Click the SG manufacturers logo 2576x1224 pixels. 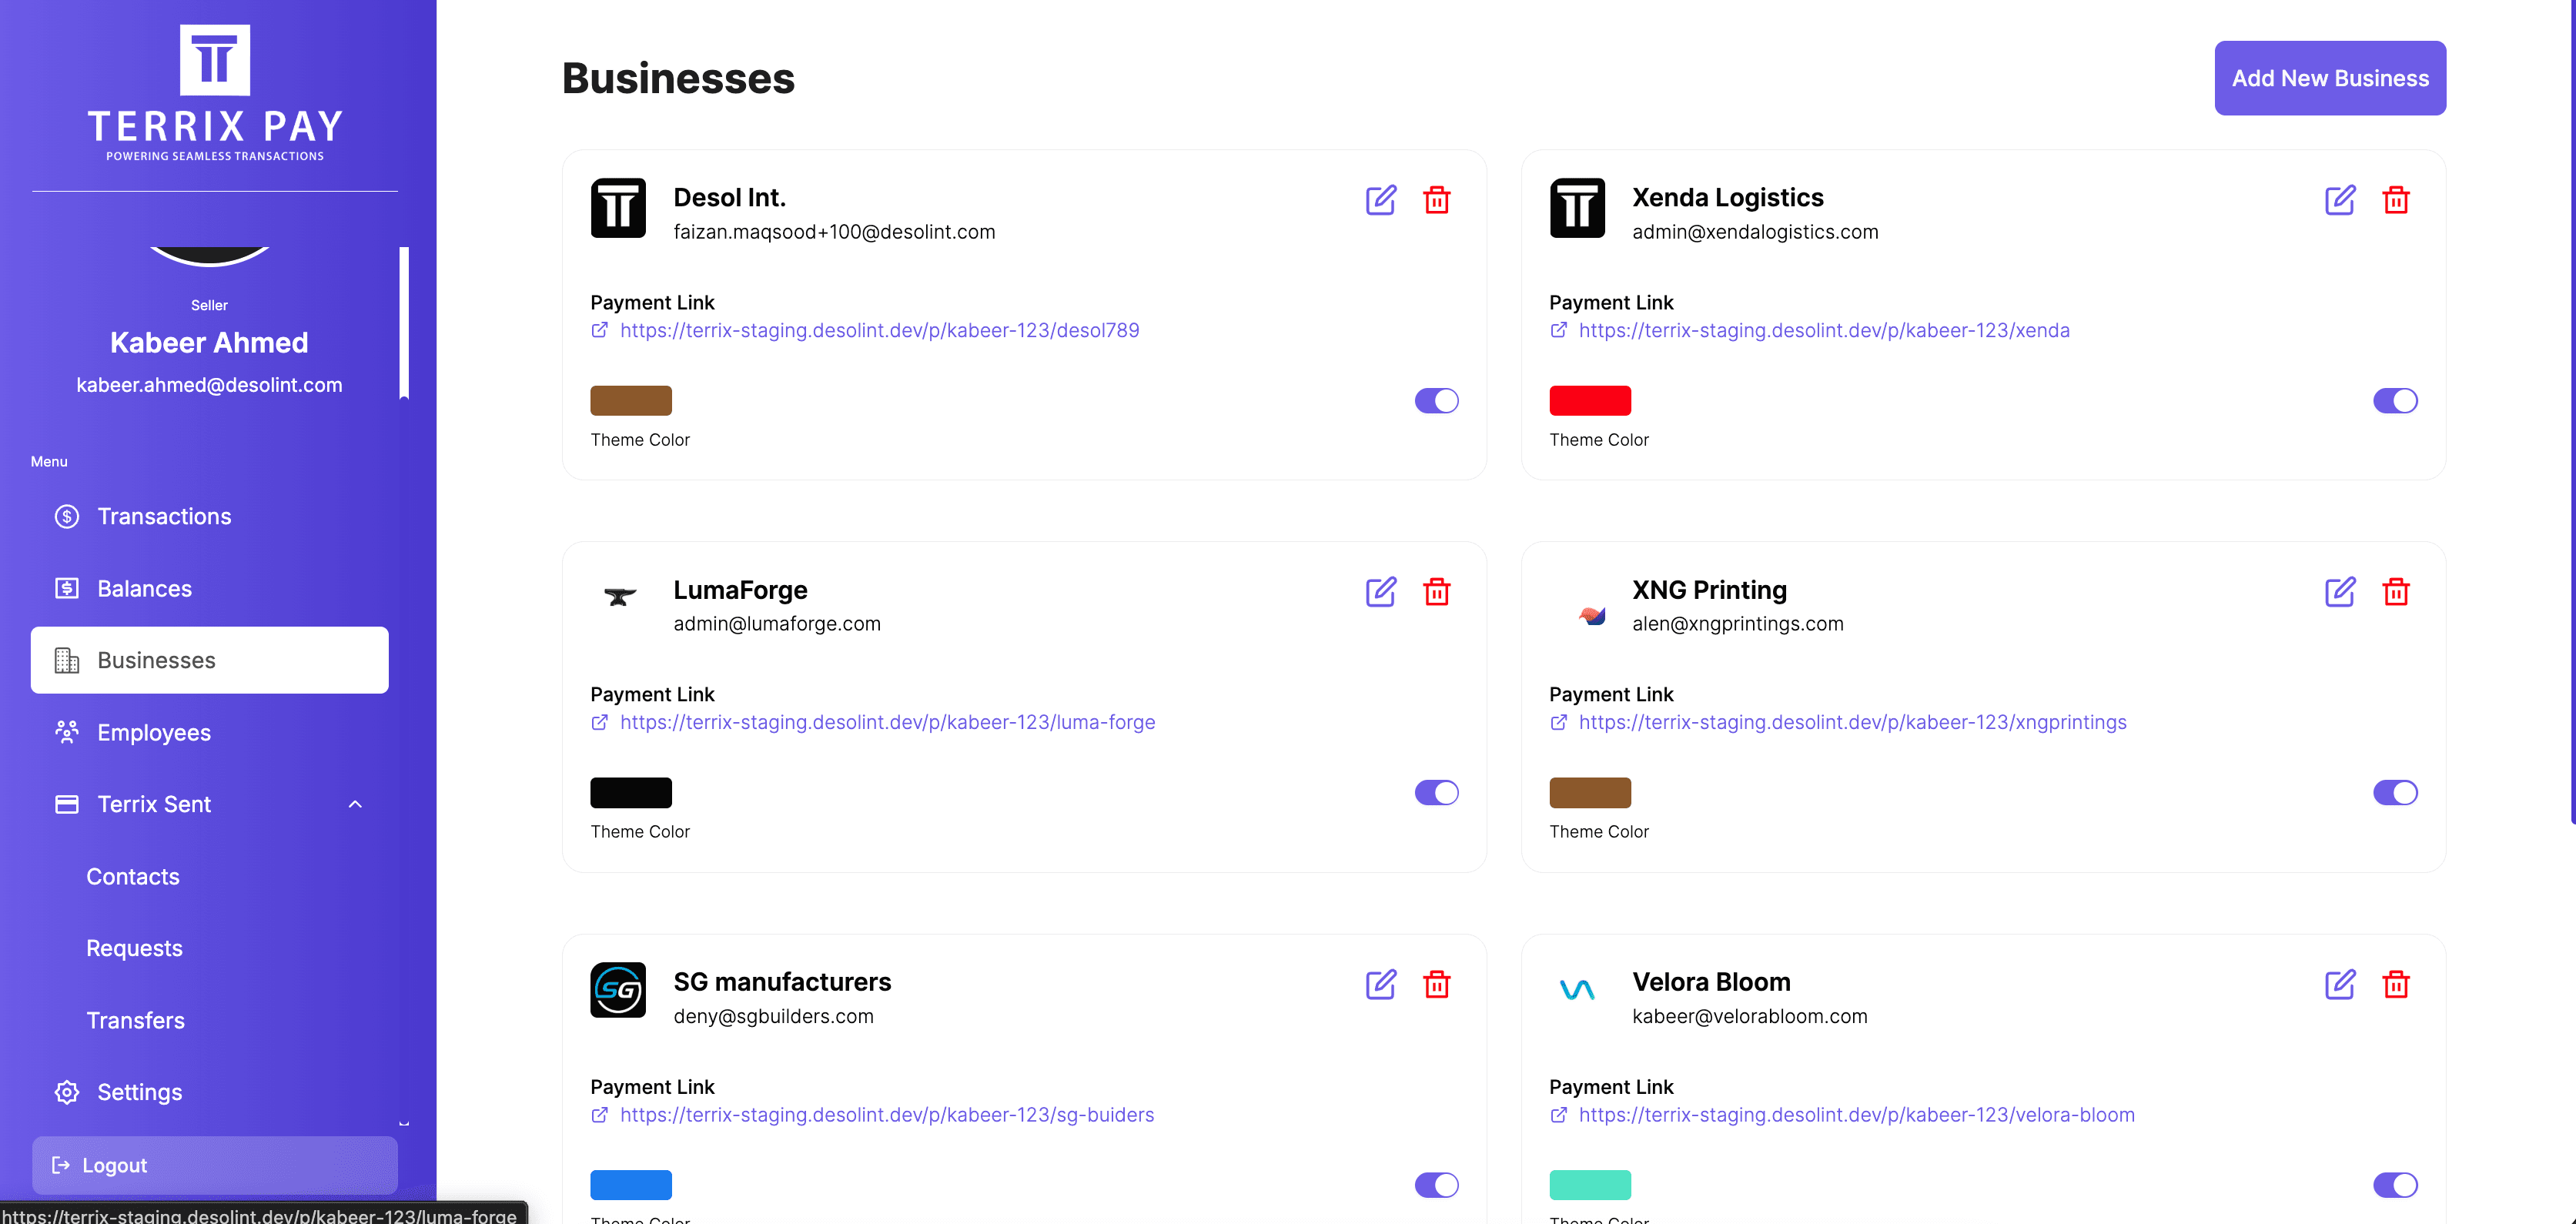618,990
